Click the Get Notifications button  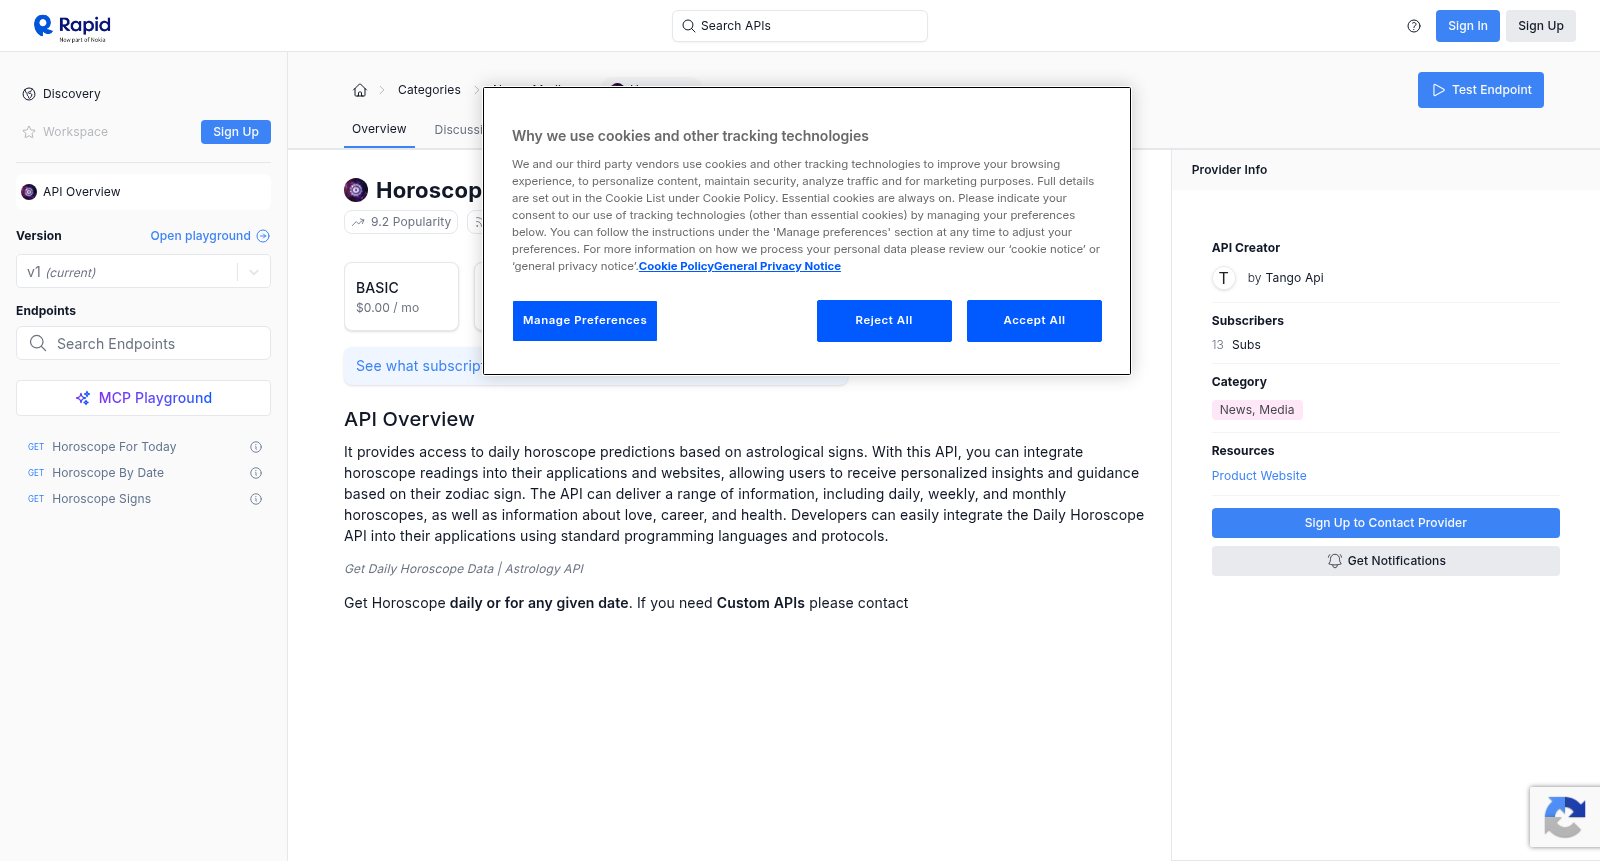coord(1386,561)
